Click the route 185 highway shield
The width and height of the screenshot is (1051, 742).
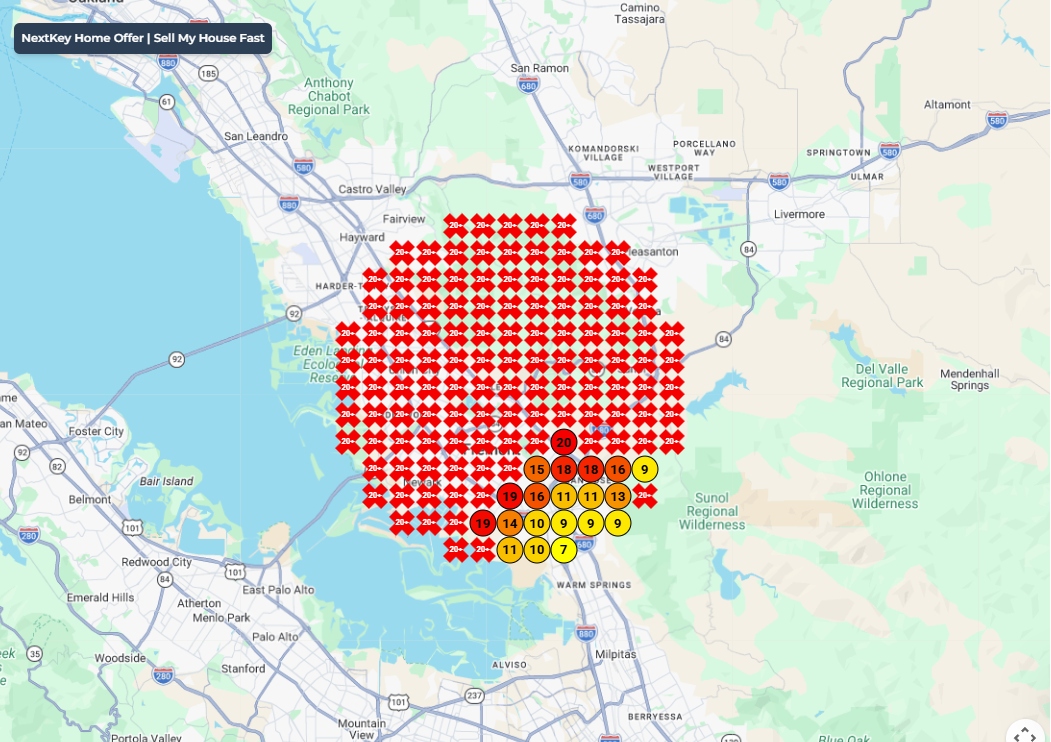tap(208, 73)
